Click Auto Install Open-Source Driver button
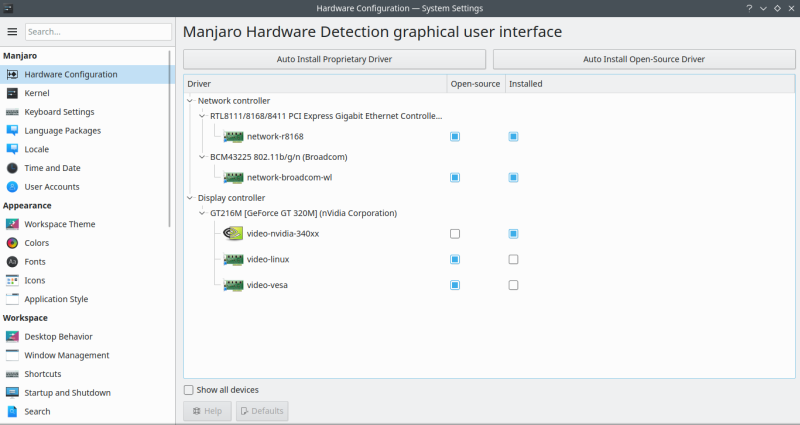The height and width of the screenshot is (425, 800). tap(644, 59)
